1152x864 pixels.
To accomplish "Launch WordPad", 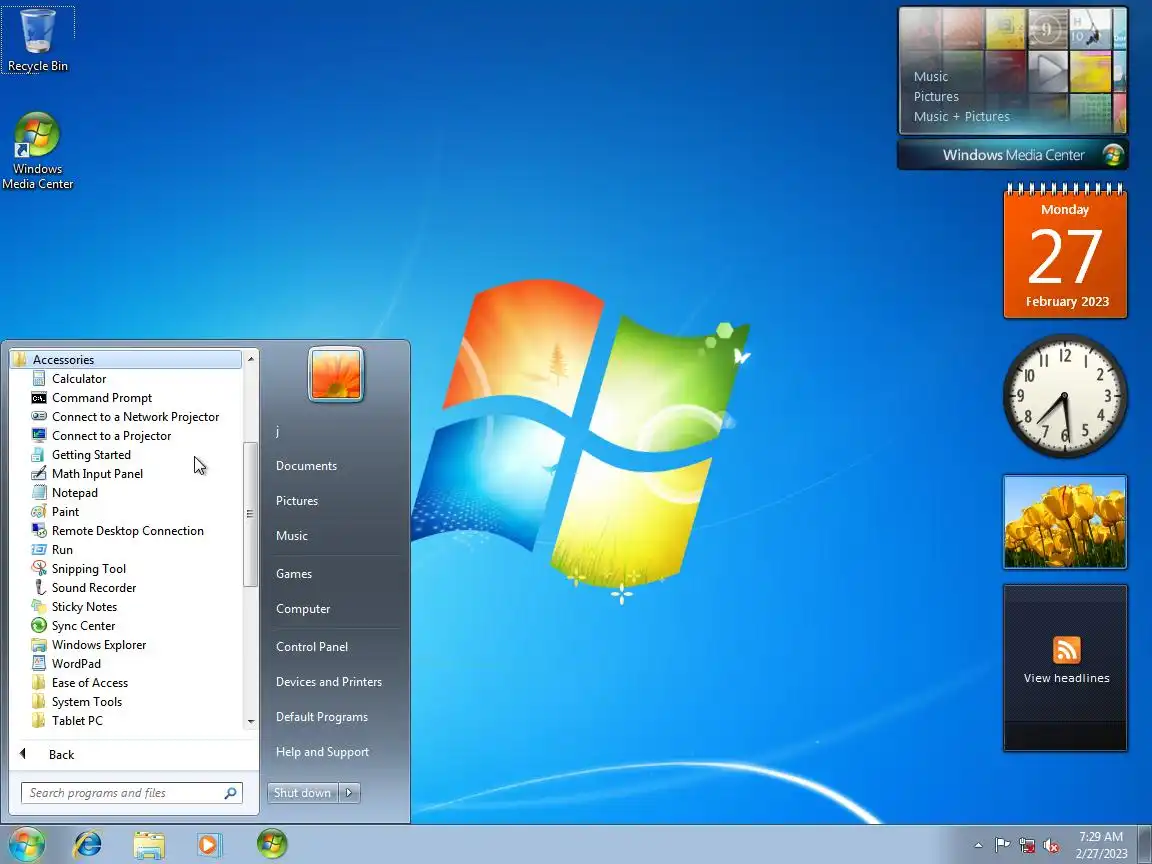I will pos(76,663).
